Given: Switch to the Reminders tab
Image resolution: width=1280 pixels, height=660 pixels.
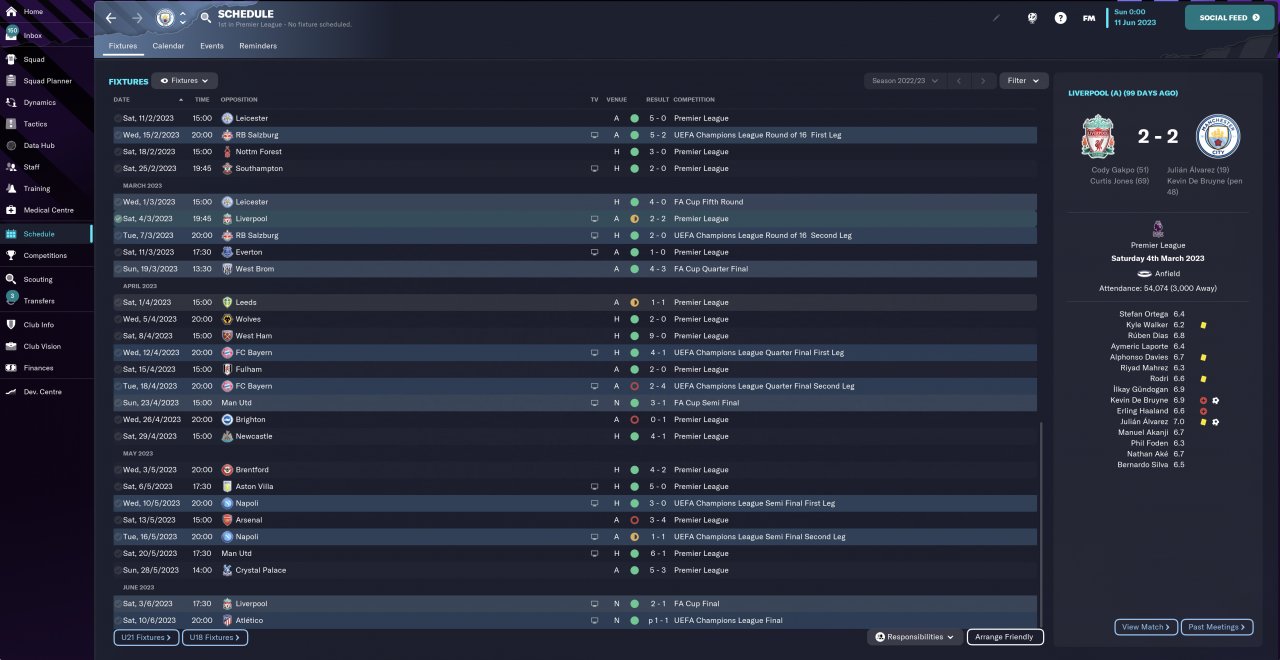Looking at the screenshot, I should (x=258, y=46).
